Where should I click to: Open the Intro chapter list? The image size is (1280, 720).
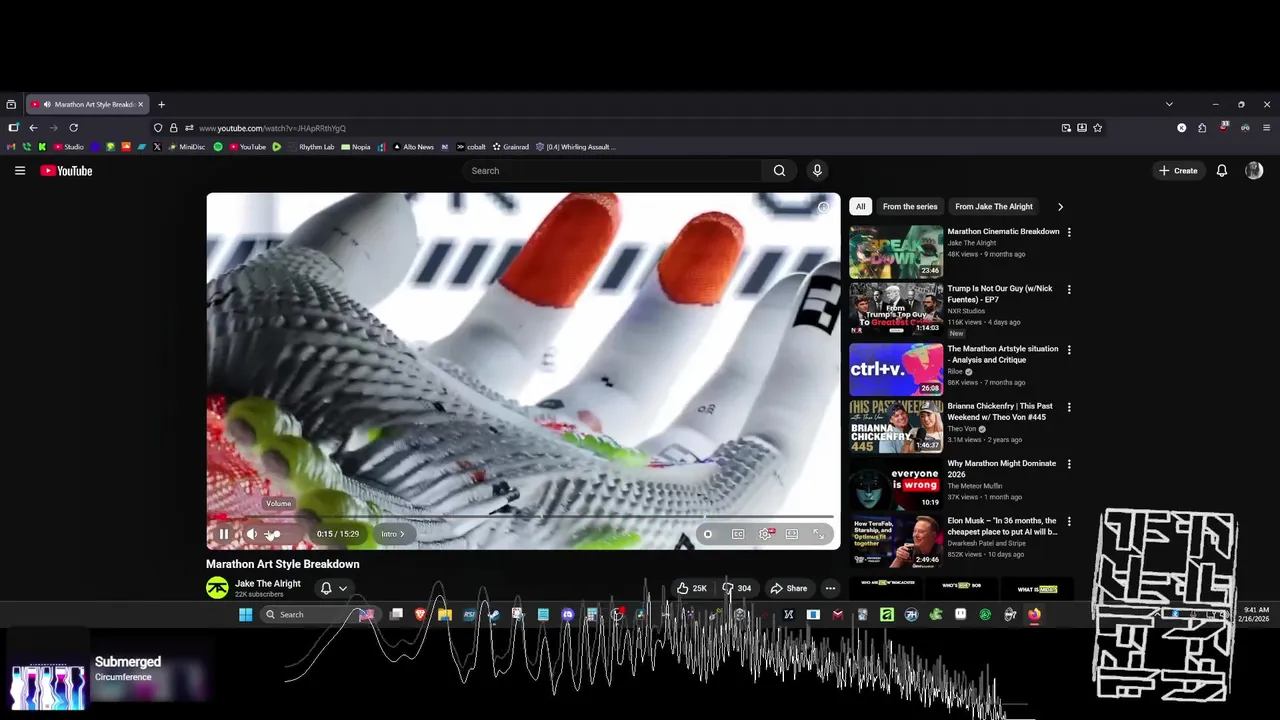coord(392,534)
